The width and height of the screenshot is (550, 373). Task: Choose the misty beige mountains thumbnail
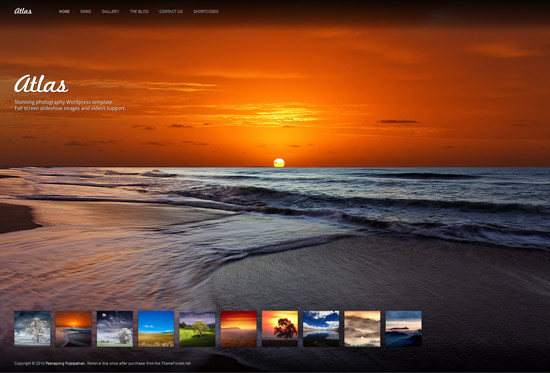tap(362, 329)
